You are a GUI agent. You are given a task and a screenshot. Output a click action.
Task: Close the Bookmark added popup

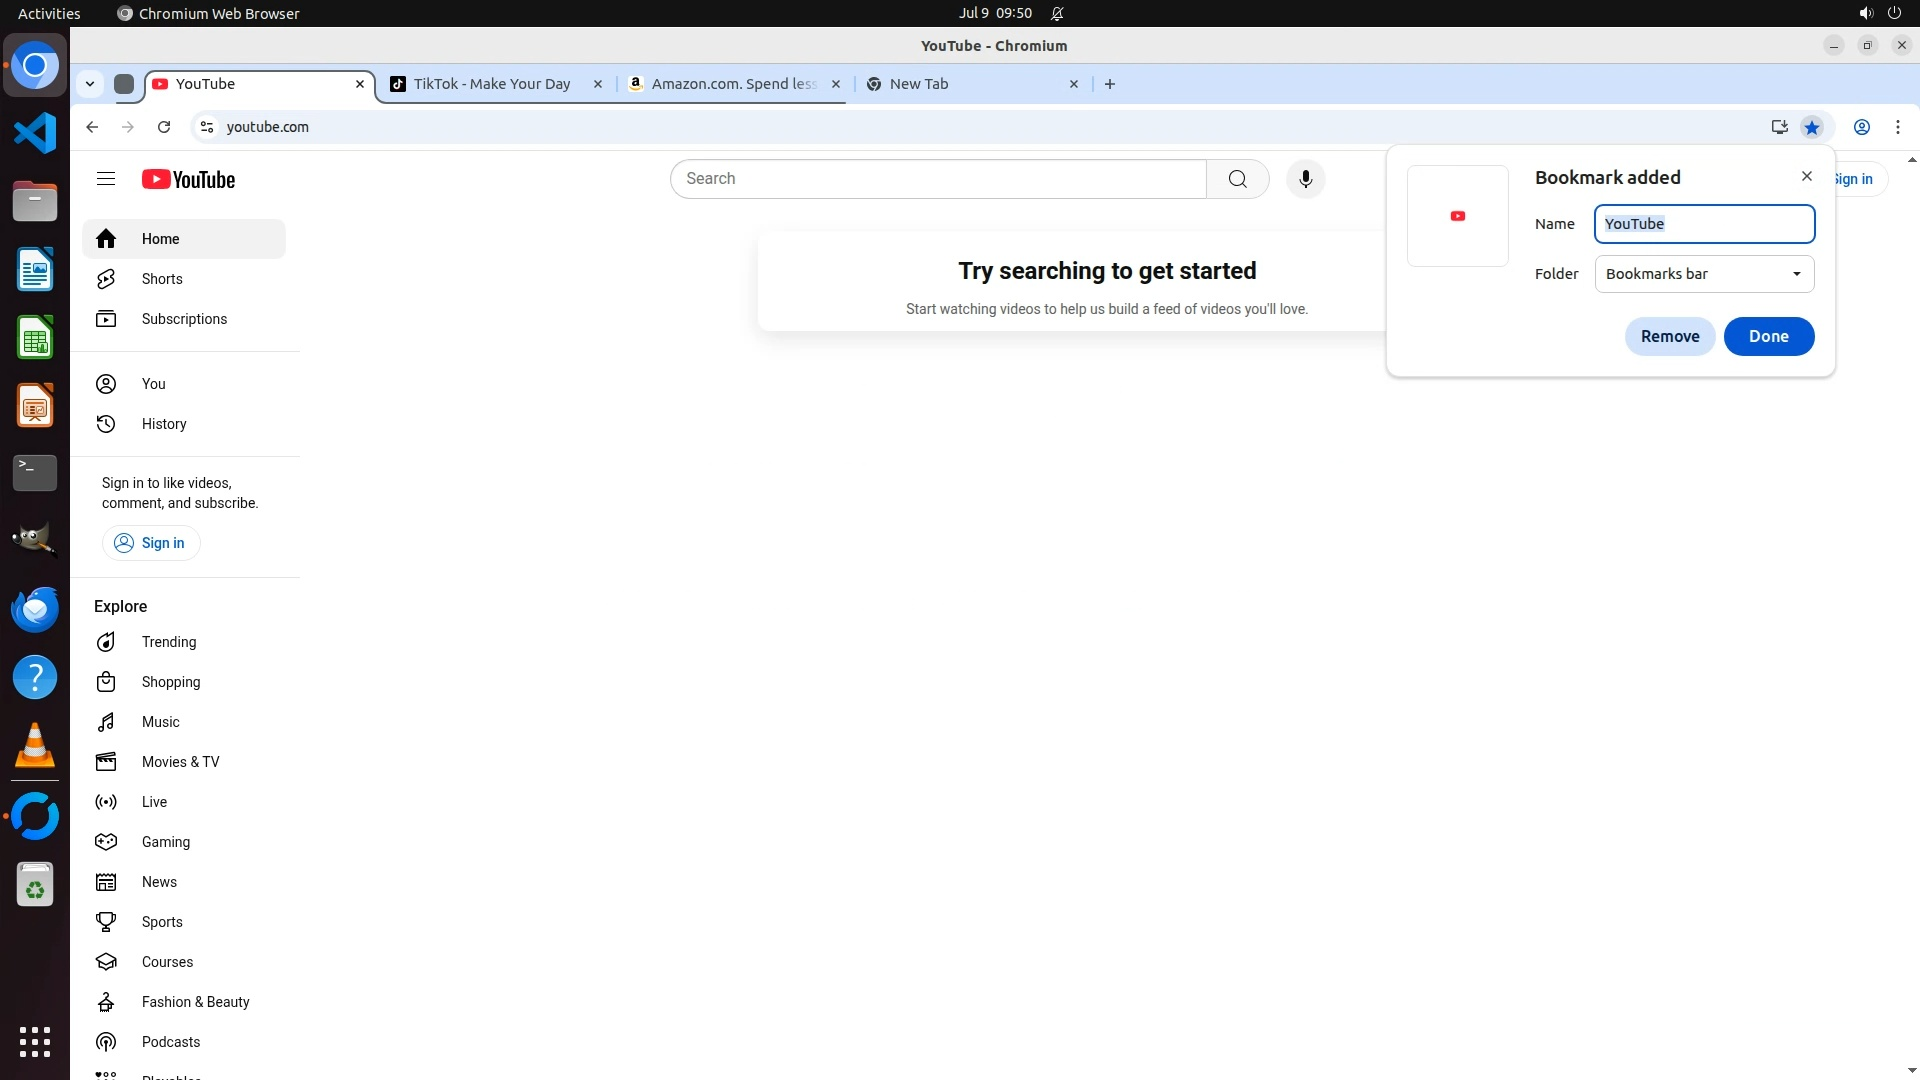(1806, 176)
